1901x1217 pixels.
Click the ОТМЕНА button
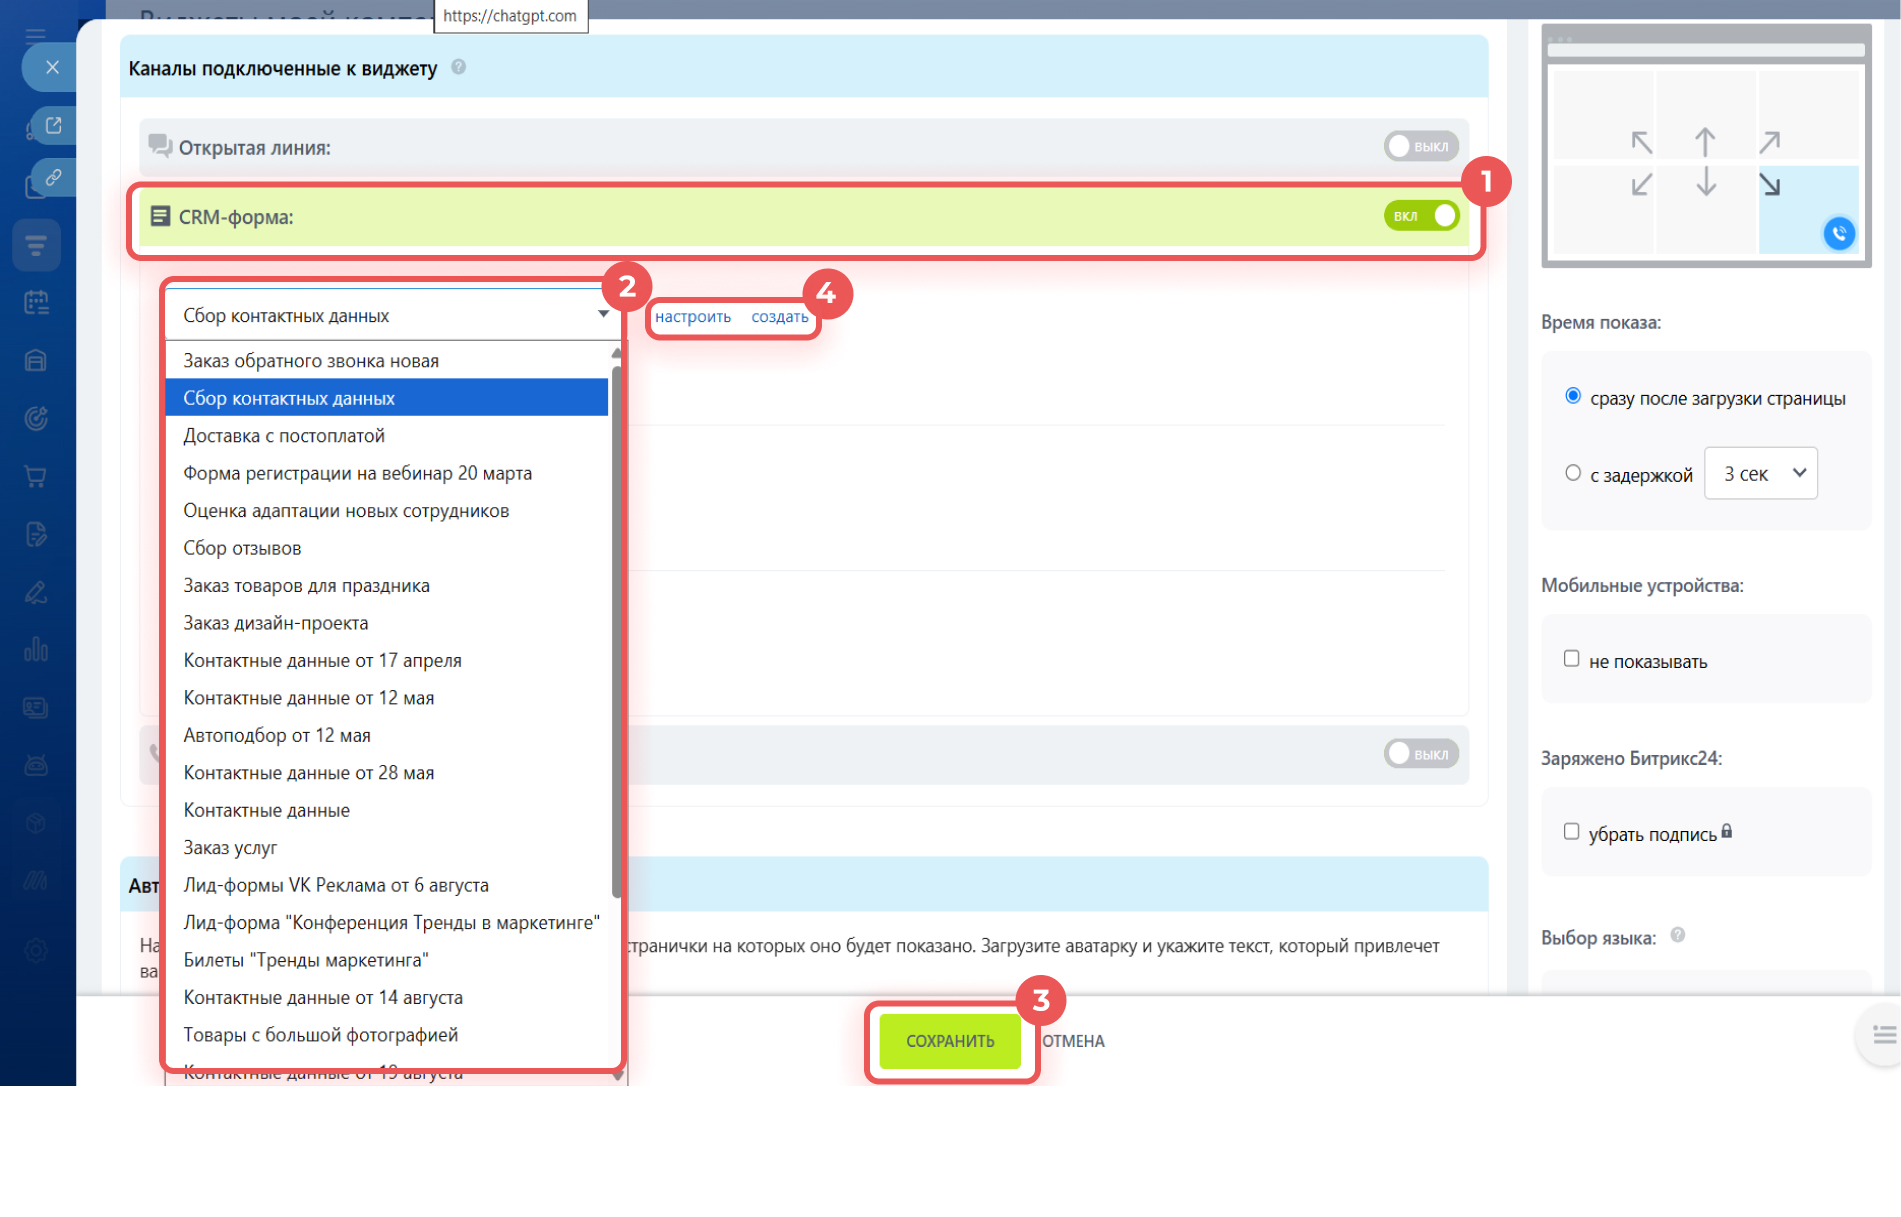tap(1073, 1041)
